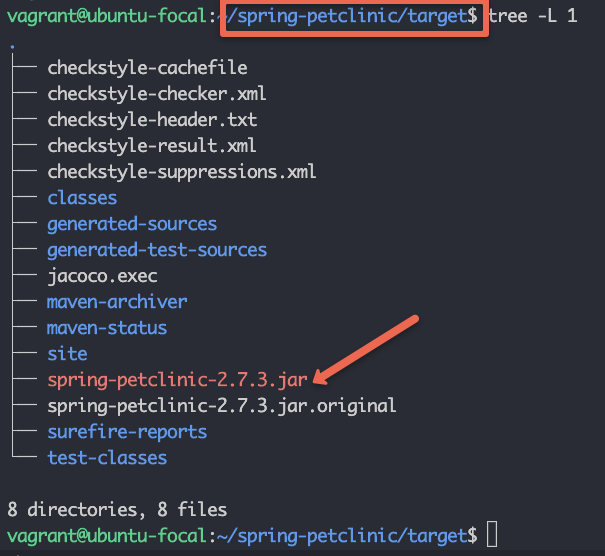Select checkstyle-checker.xml in the tree output
The height and width of the screenshot is (556, 605).
157,94
